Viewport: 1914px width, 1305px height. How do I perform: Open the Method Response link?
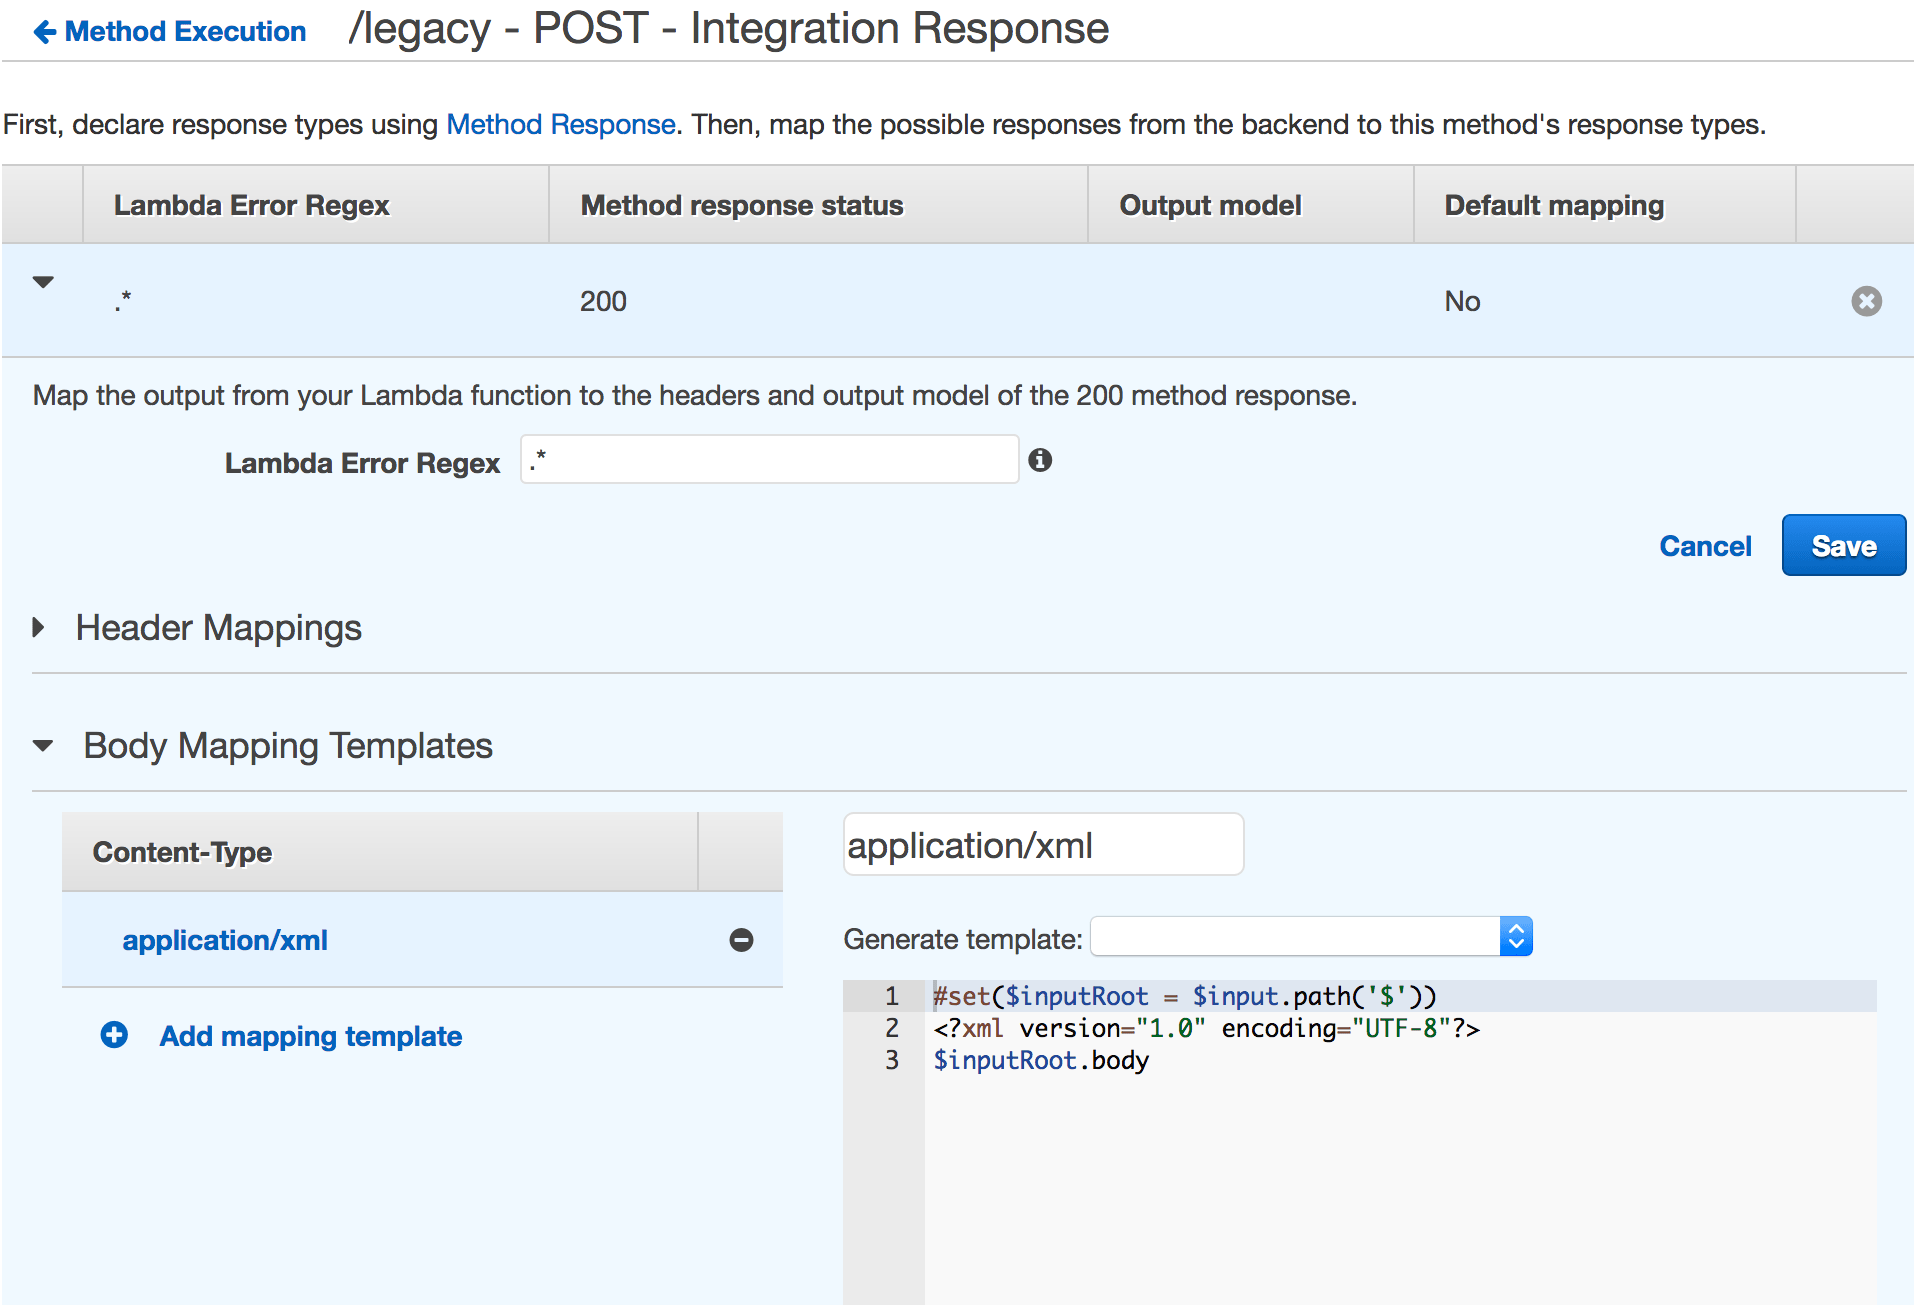[560, 124]
